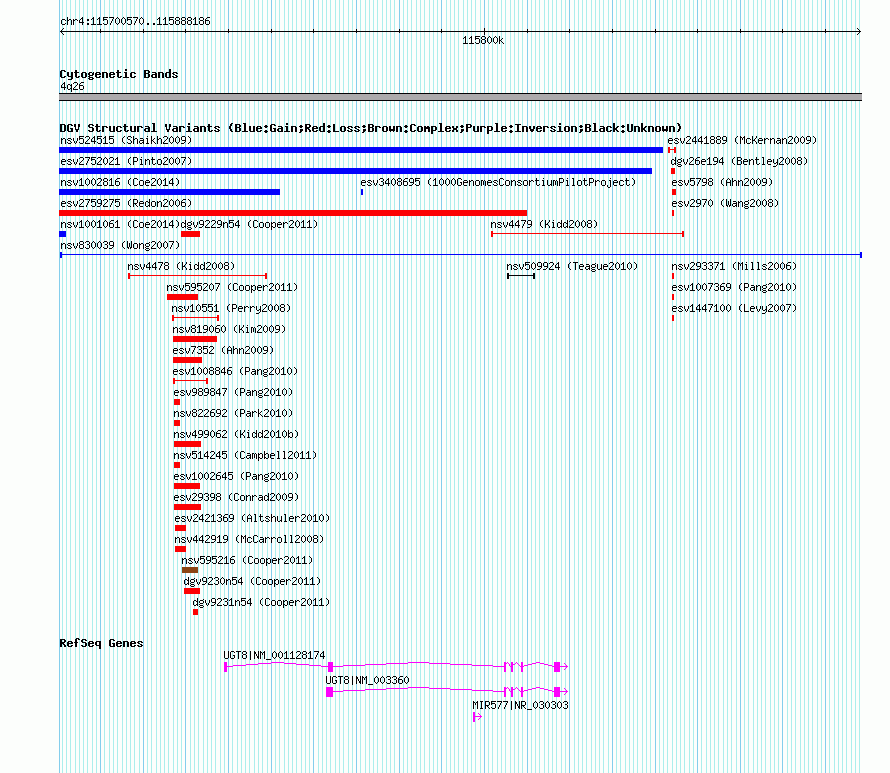Image resolution: width=890 pixels, height=773 pixels.
Task: Select esv1447100 (Levy2007) label
Action: 734,308
